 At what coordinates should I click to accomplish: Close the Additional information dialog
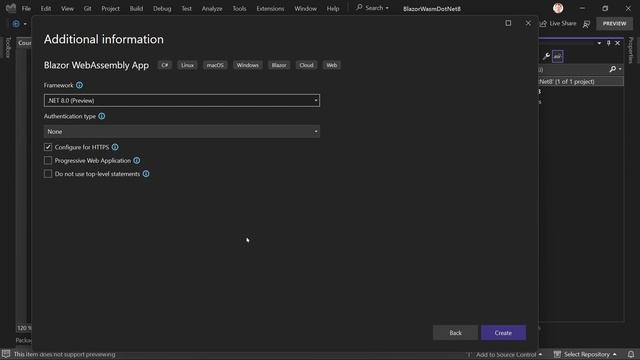tap(528, 23)
